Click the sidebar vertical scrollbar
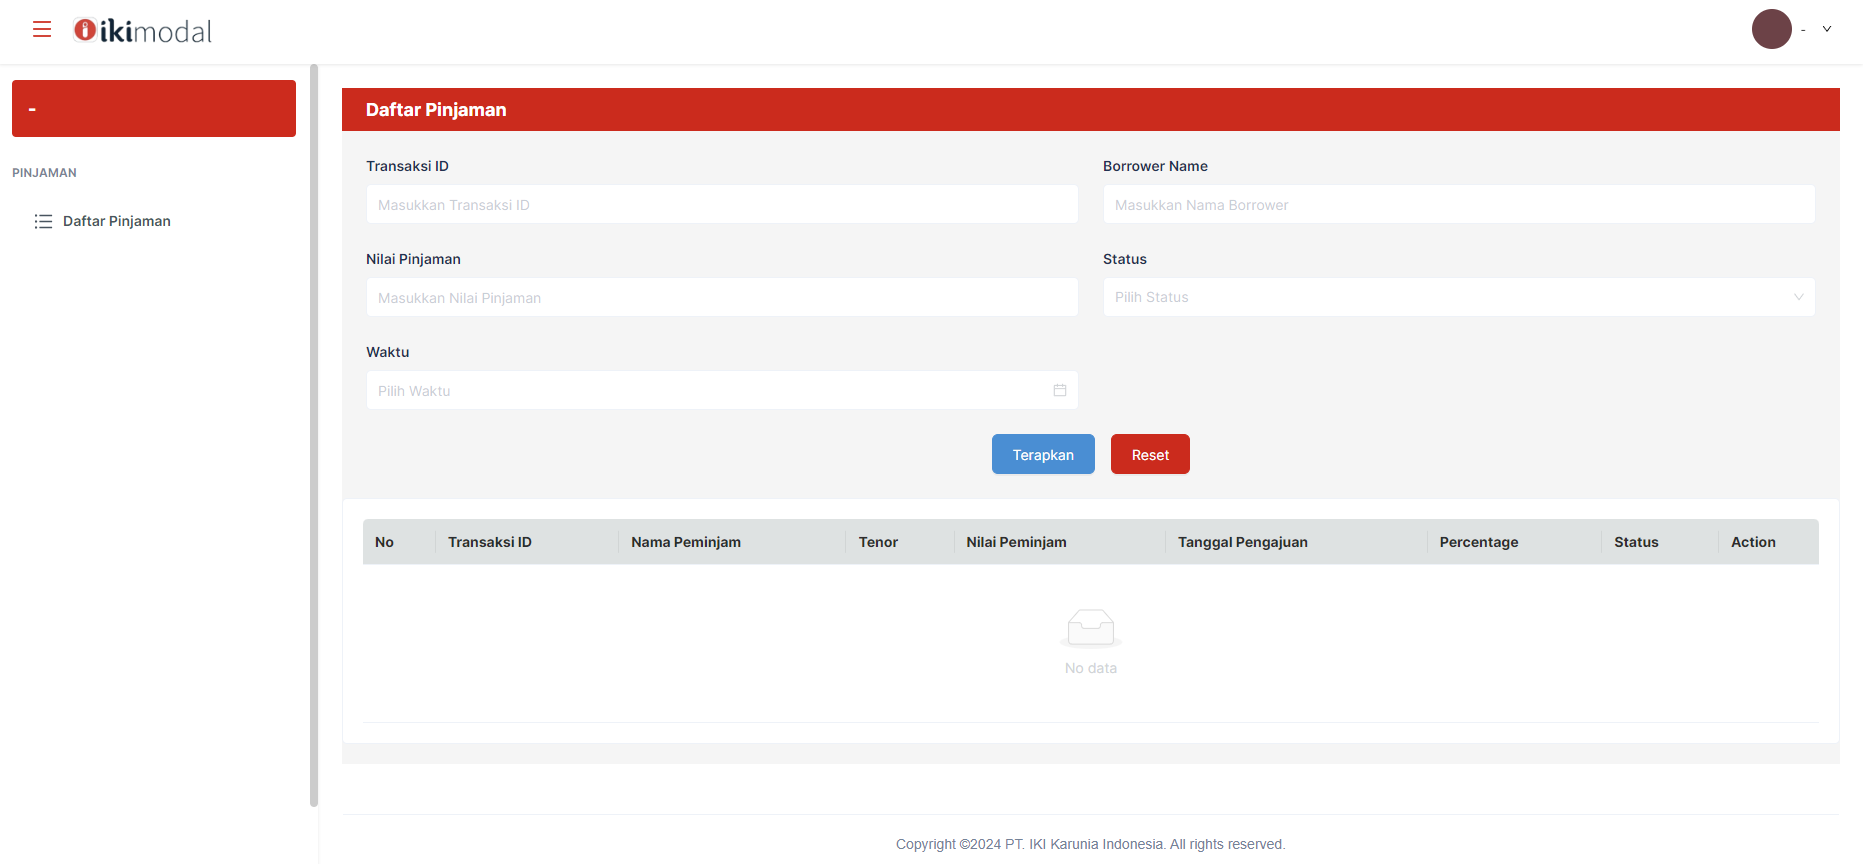Viewport: 1863px width, 864px height. pyautogui.click(x=314, y=435)
